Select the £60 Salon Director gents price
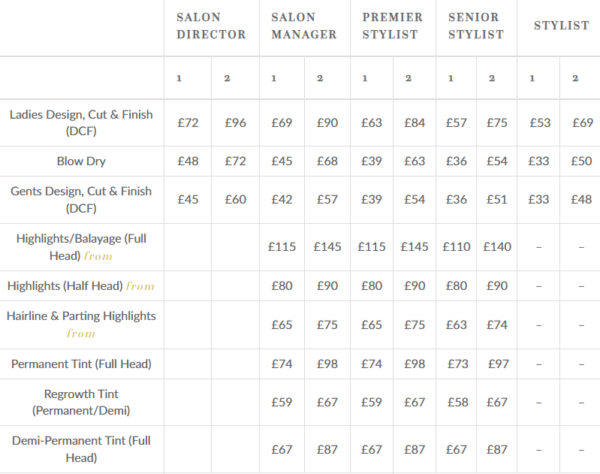 235,199
